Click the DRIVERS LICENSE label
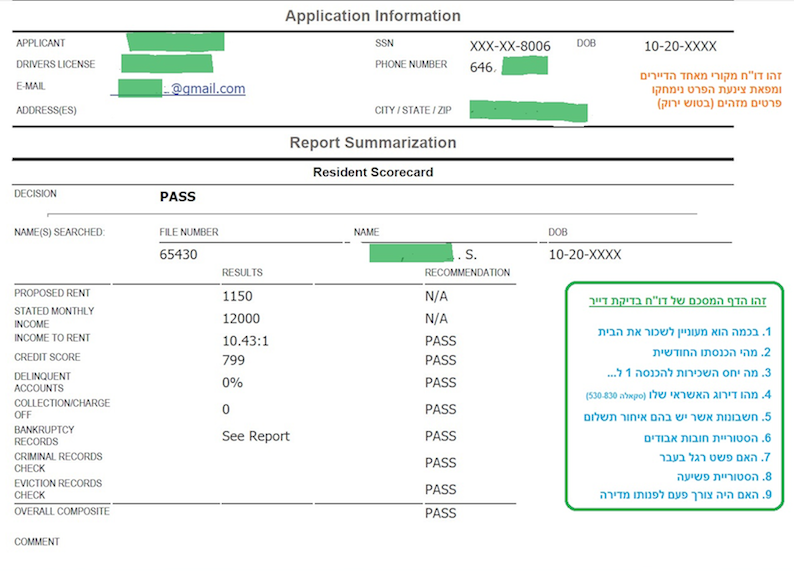 point(56,64)
